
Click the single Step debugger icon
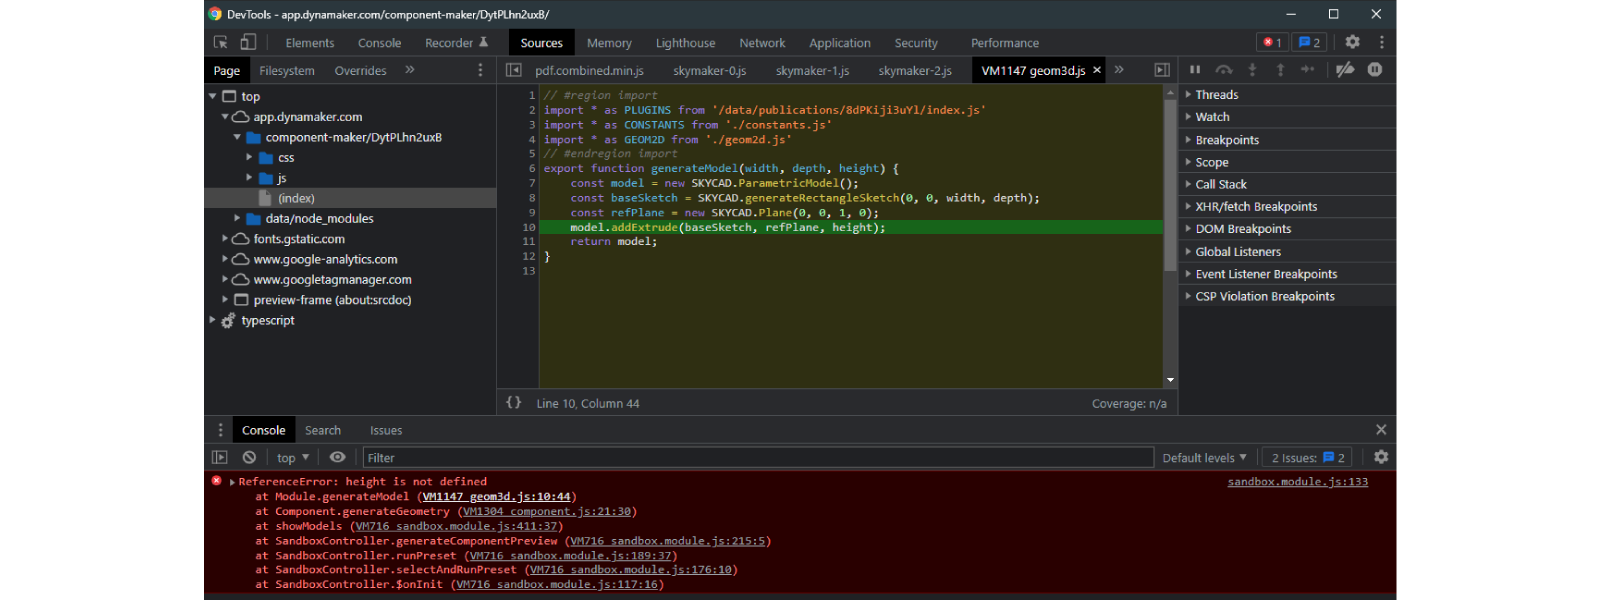tap(1308, 70)
